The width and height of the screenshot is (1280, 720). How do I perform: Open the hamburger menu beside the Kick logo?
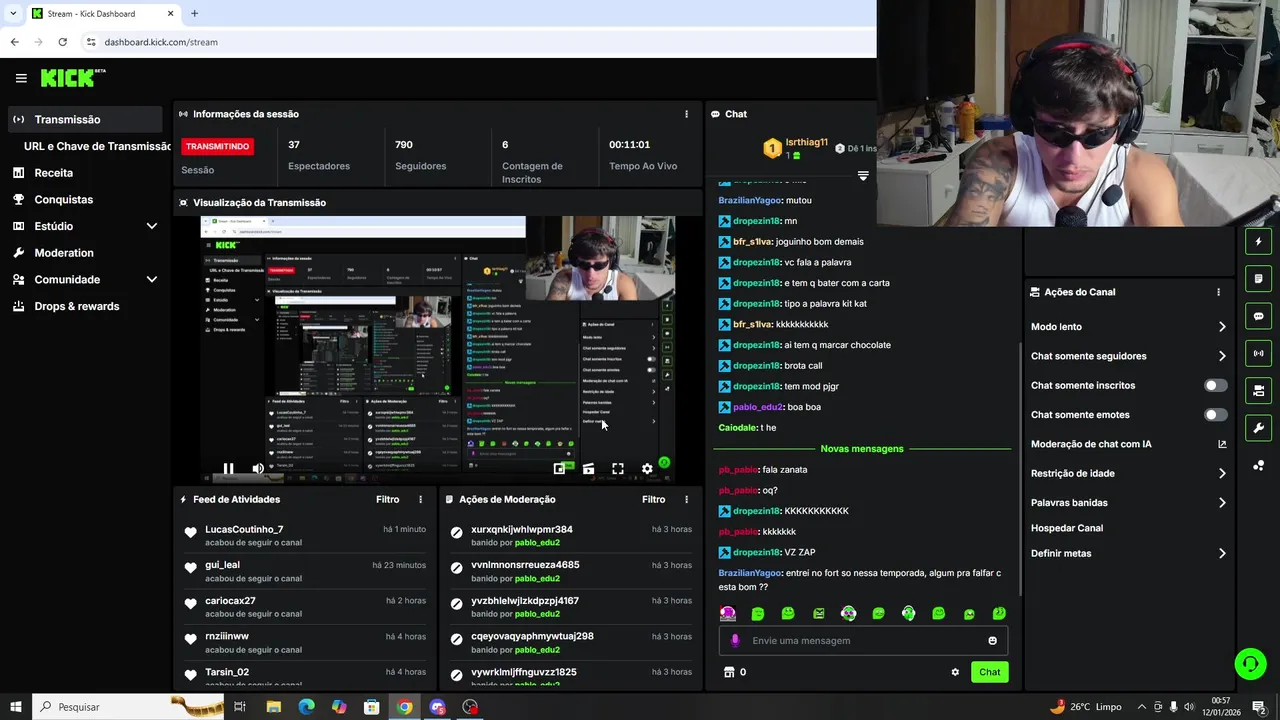[21, 78]
